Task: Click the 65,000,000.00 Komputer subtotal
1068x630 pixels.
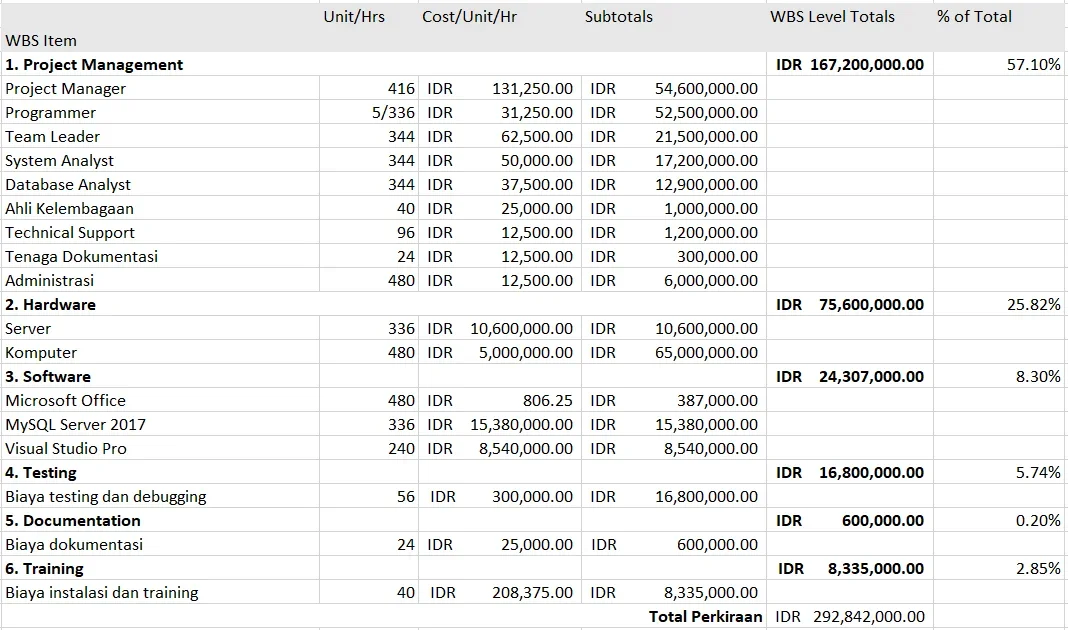Action: click(706, 352)
